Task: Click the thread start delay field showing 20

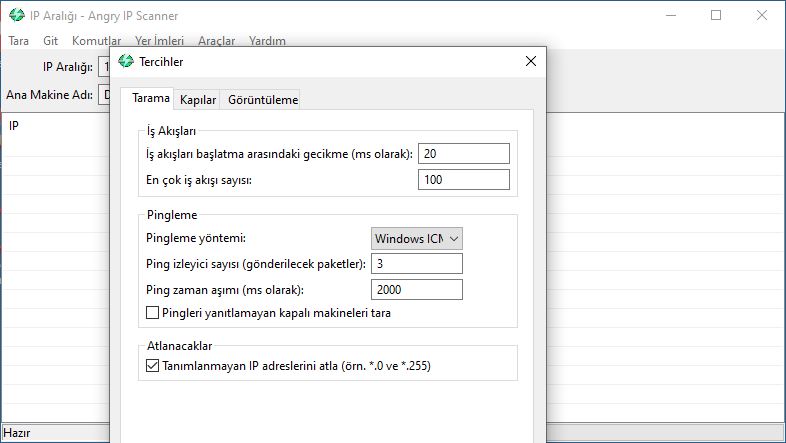Action: 464,153
